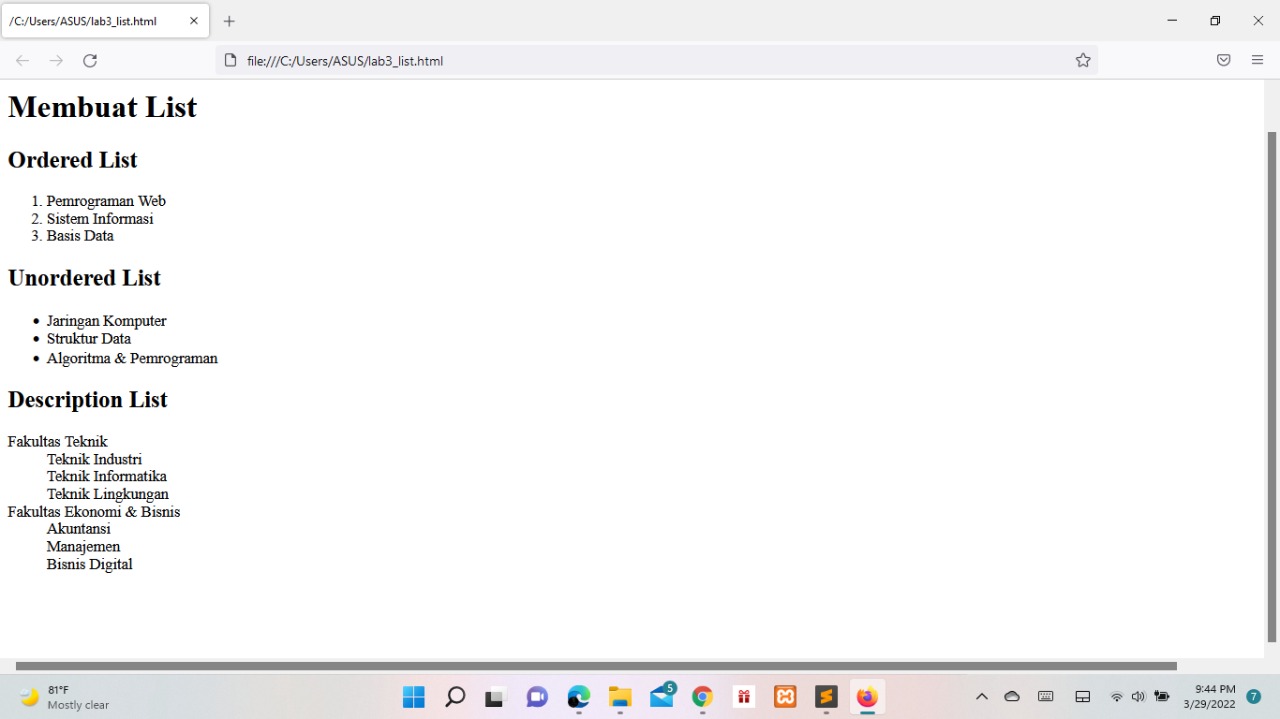Open the Mail app with badge
This screenshot has height=719, width=1280.
pyautogui.click(x=662, y=696)
